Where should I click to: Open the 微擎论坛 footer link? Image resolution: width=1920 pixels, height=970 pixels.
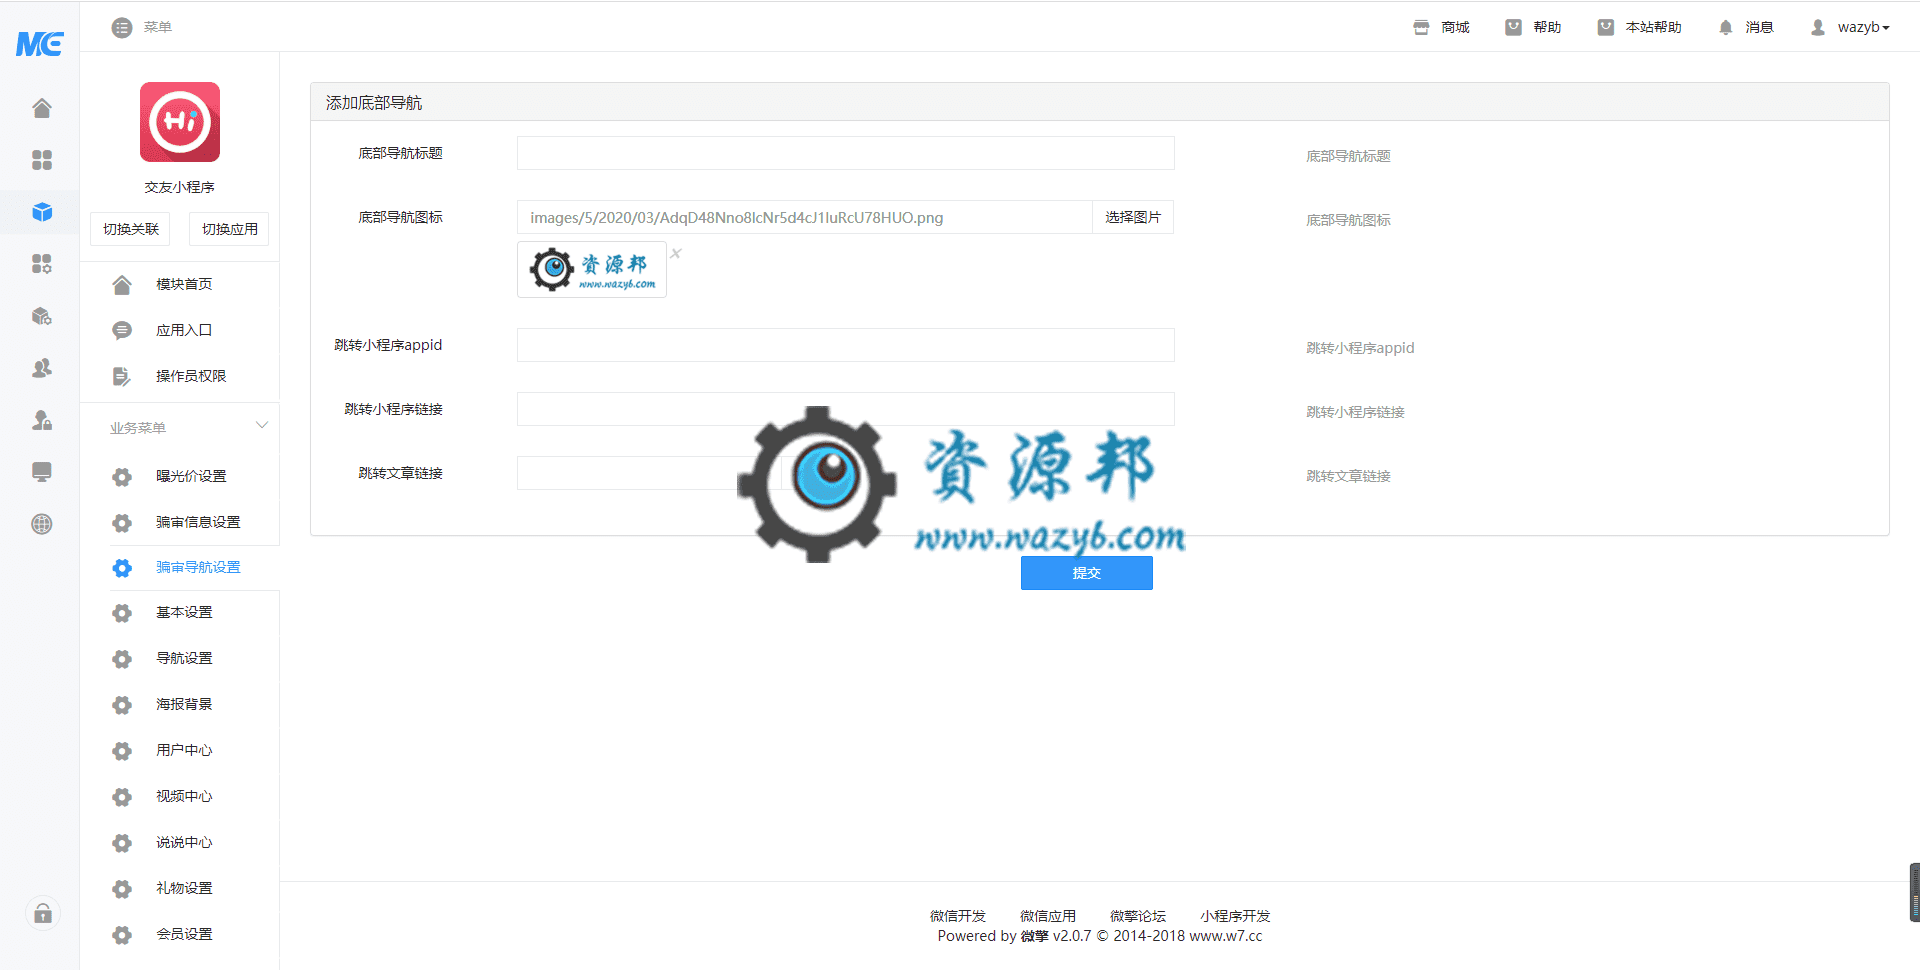(1138, 916)
